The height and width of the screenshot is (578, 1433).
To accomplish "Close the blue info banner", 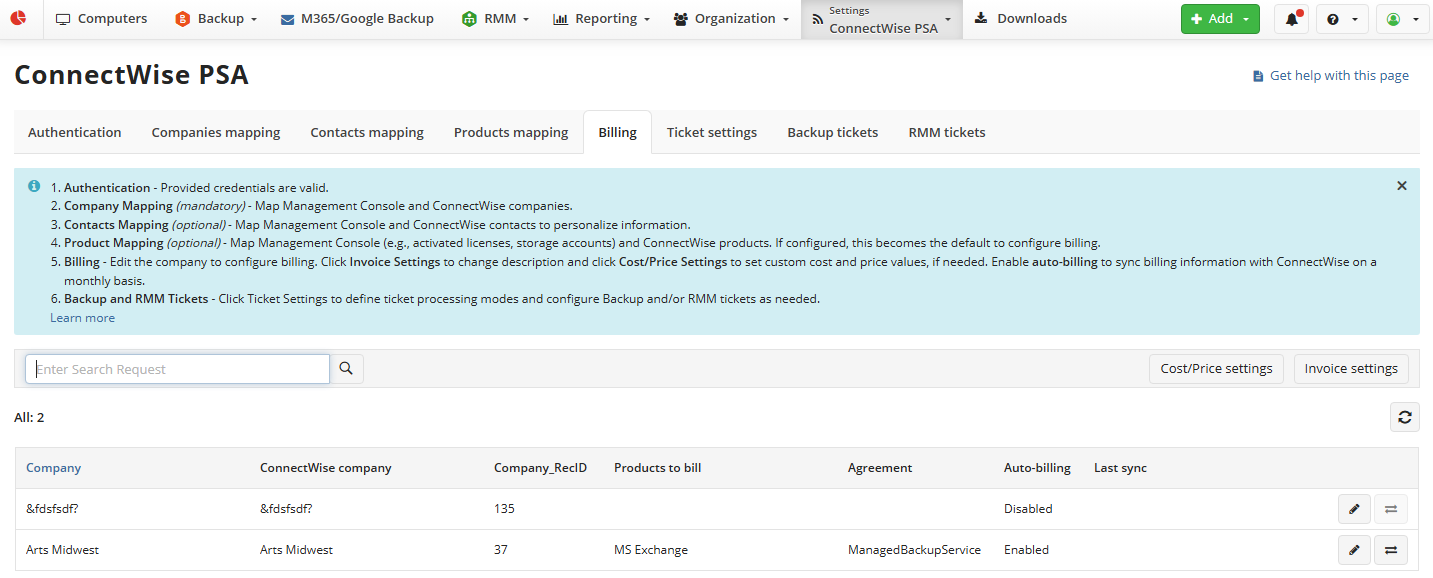I will coord(1402,186).
